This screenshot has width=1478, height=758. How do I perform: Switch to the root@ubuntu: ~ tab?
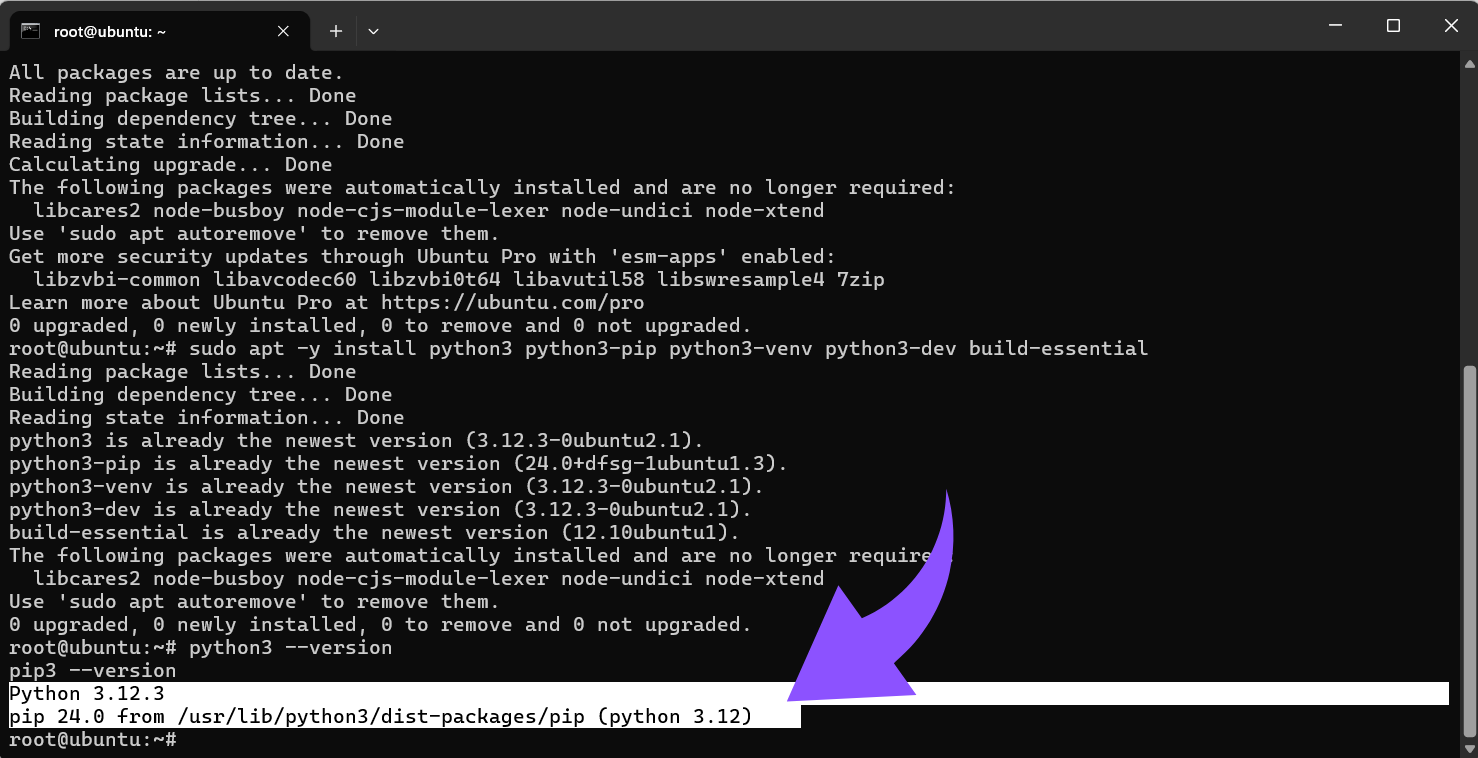coord(150,31)
